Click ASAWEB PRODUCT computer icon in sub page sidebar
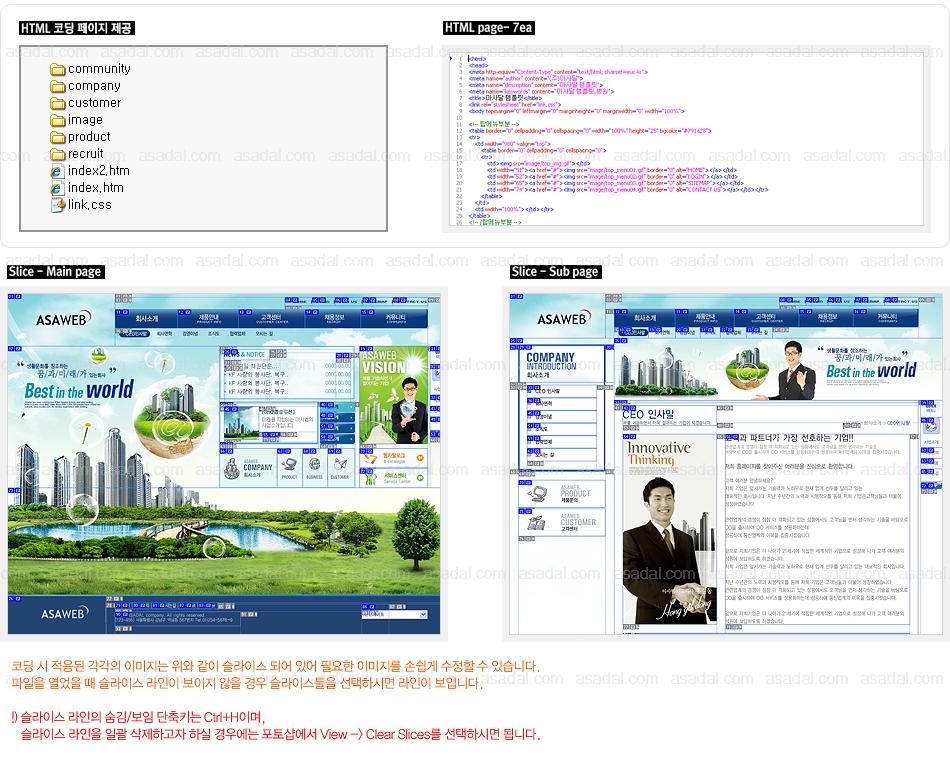 point(538,493)
